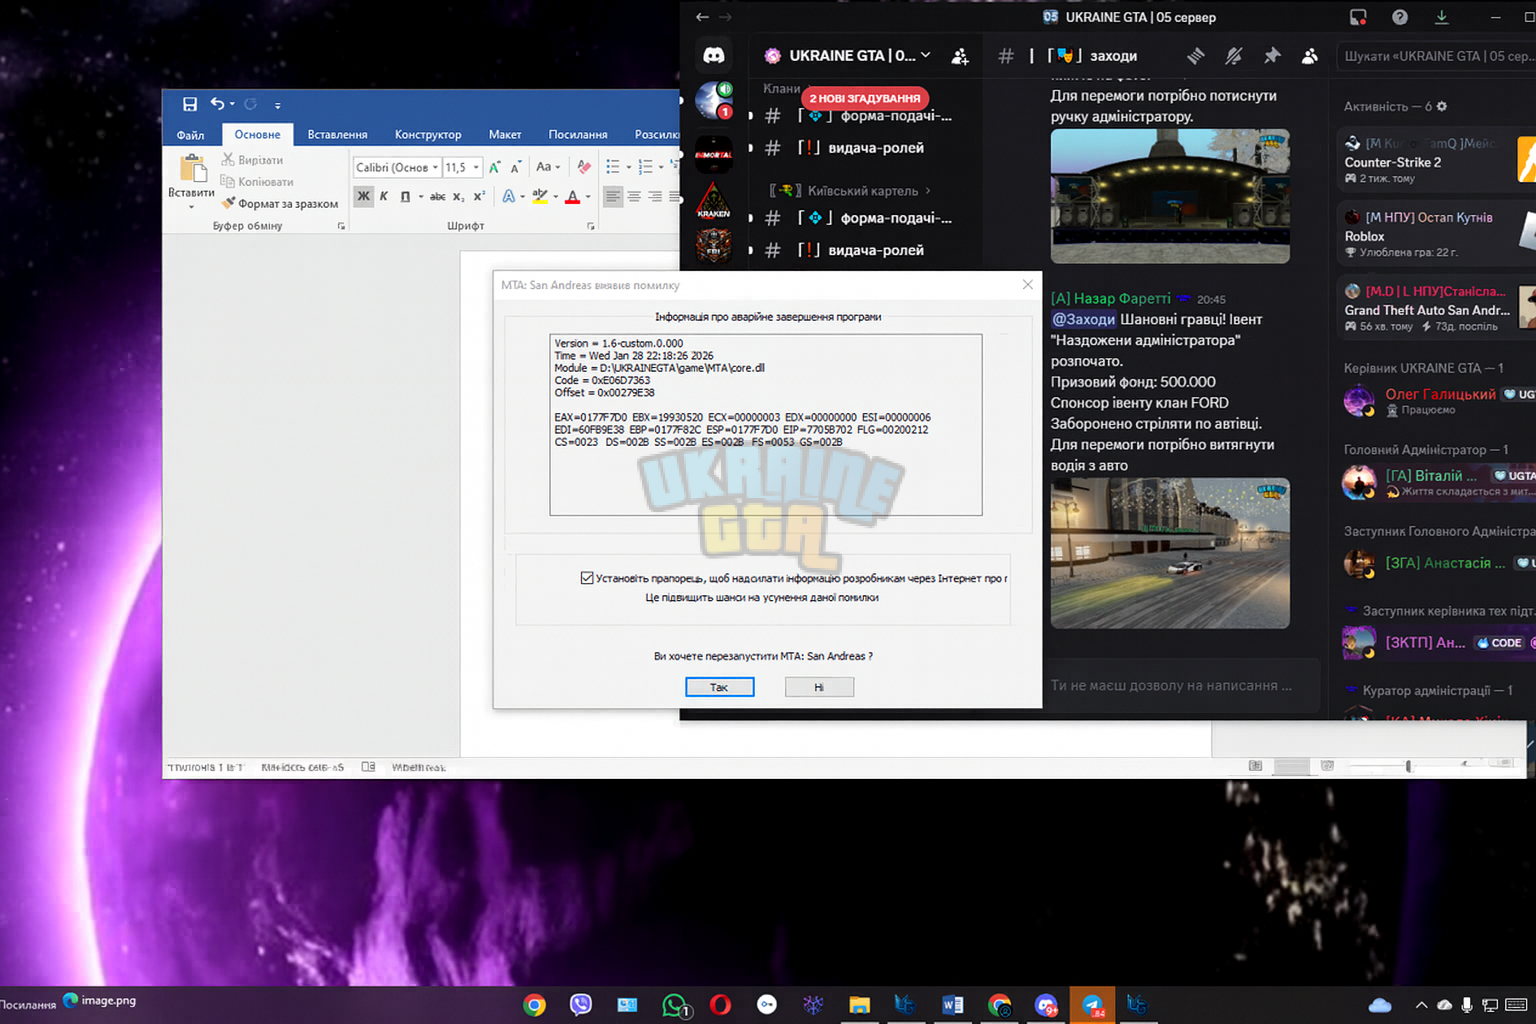Open File Explorer from the taskbar

click(859, 1005)
